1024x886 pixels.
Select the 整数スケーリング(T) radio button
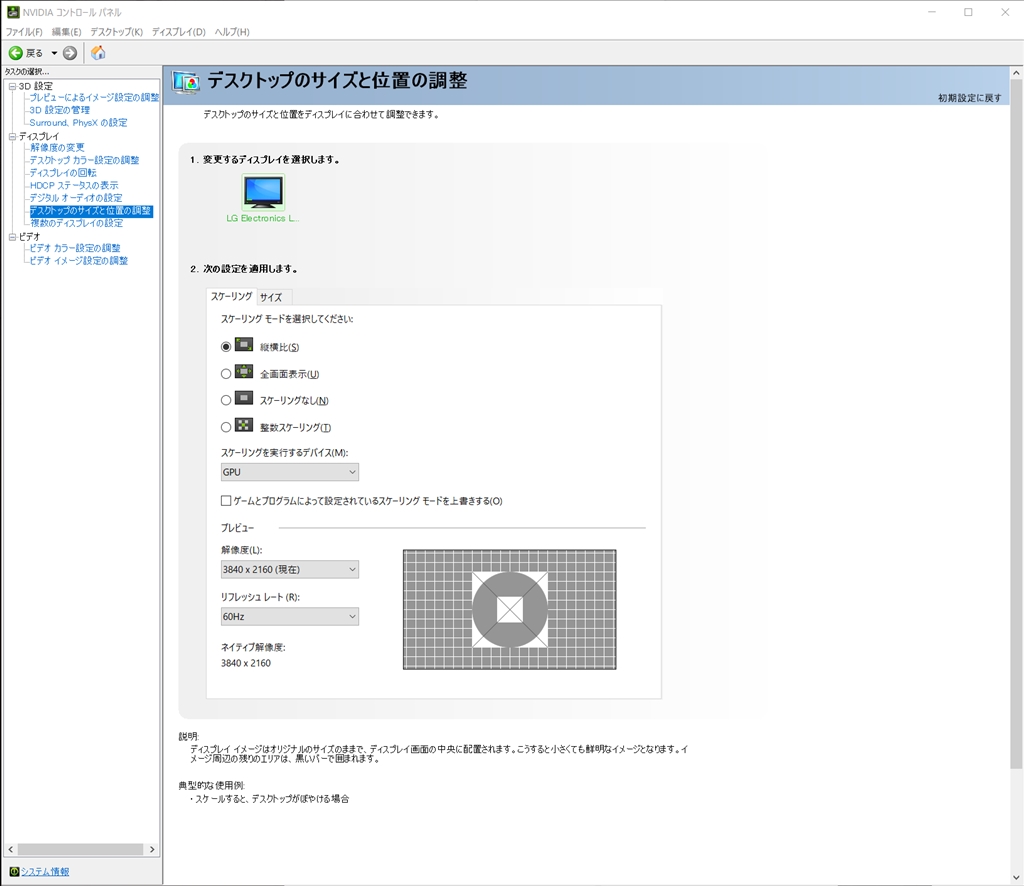(x=226, y=427)
